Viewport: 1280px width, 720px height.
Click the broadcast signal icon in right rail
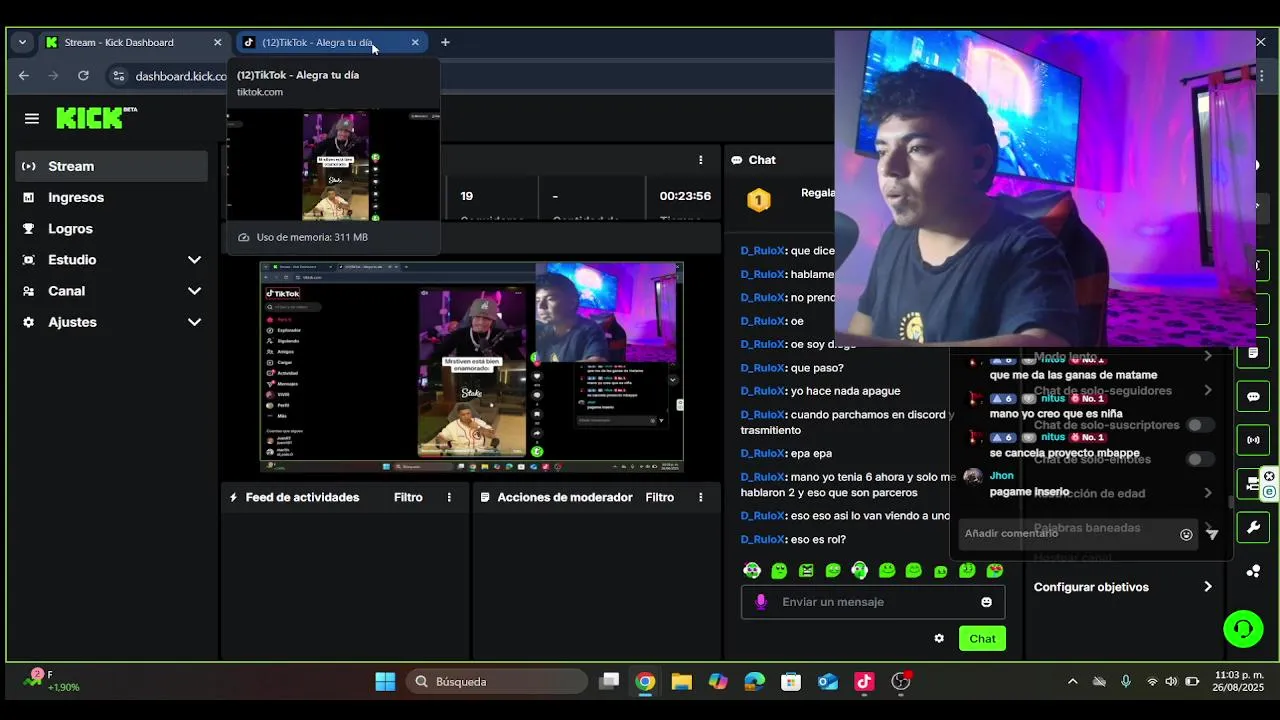(1253, 440)
